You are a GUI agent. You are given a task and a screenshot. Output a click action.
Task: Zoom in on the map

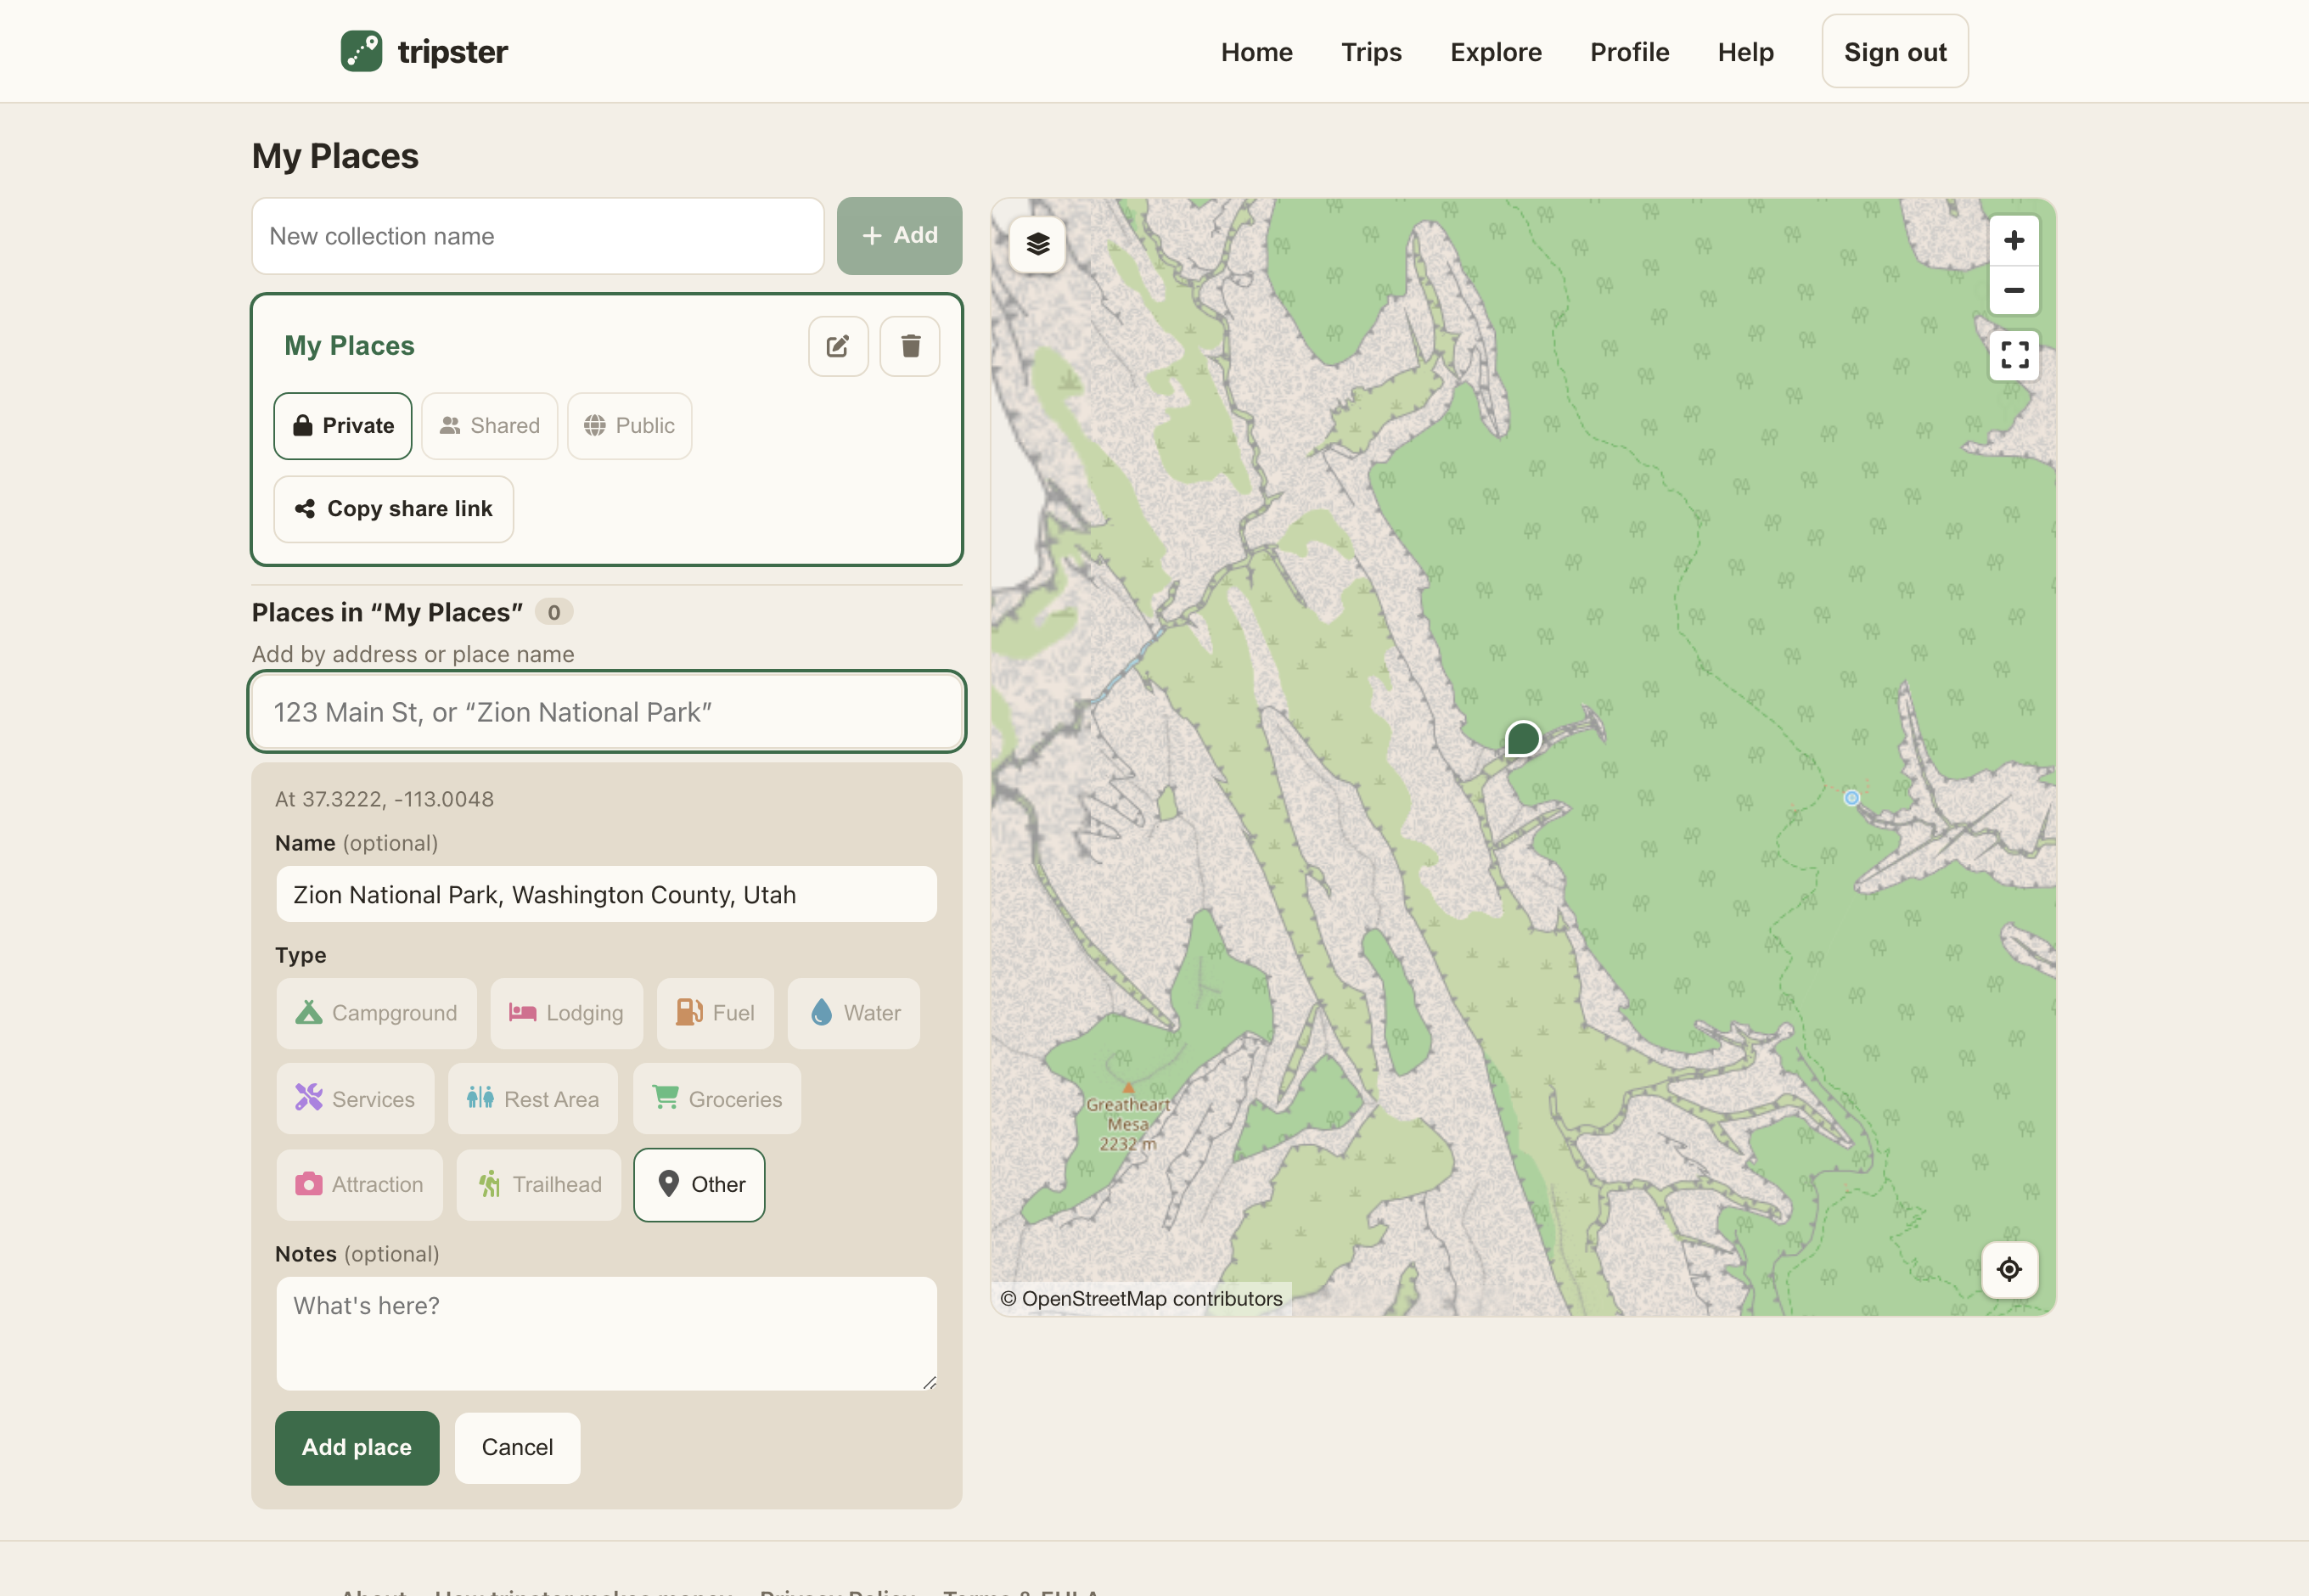coord(2014,240)
